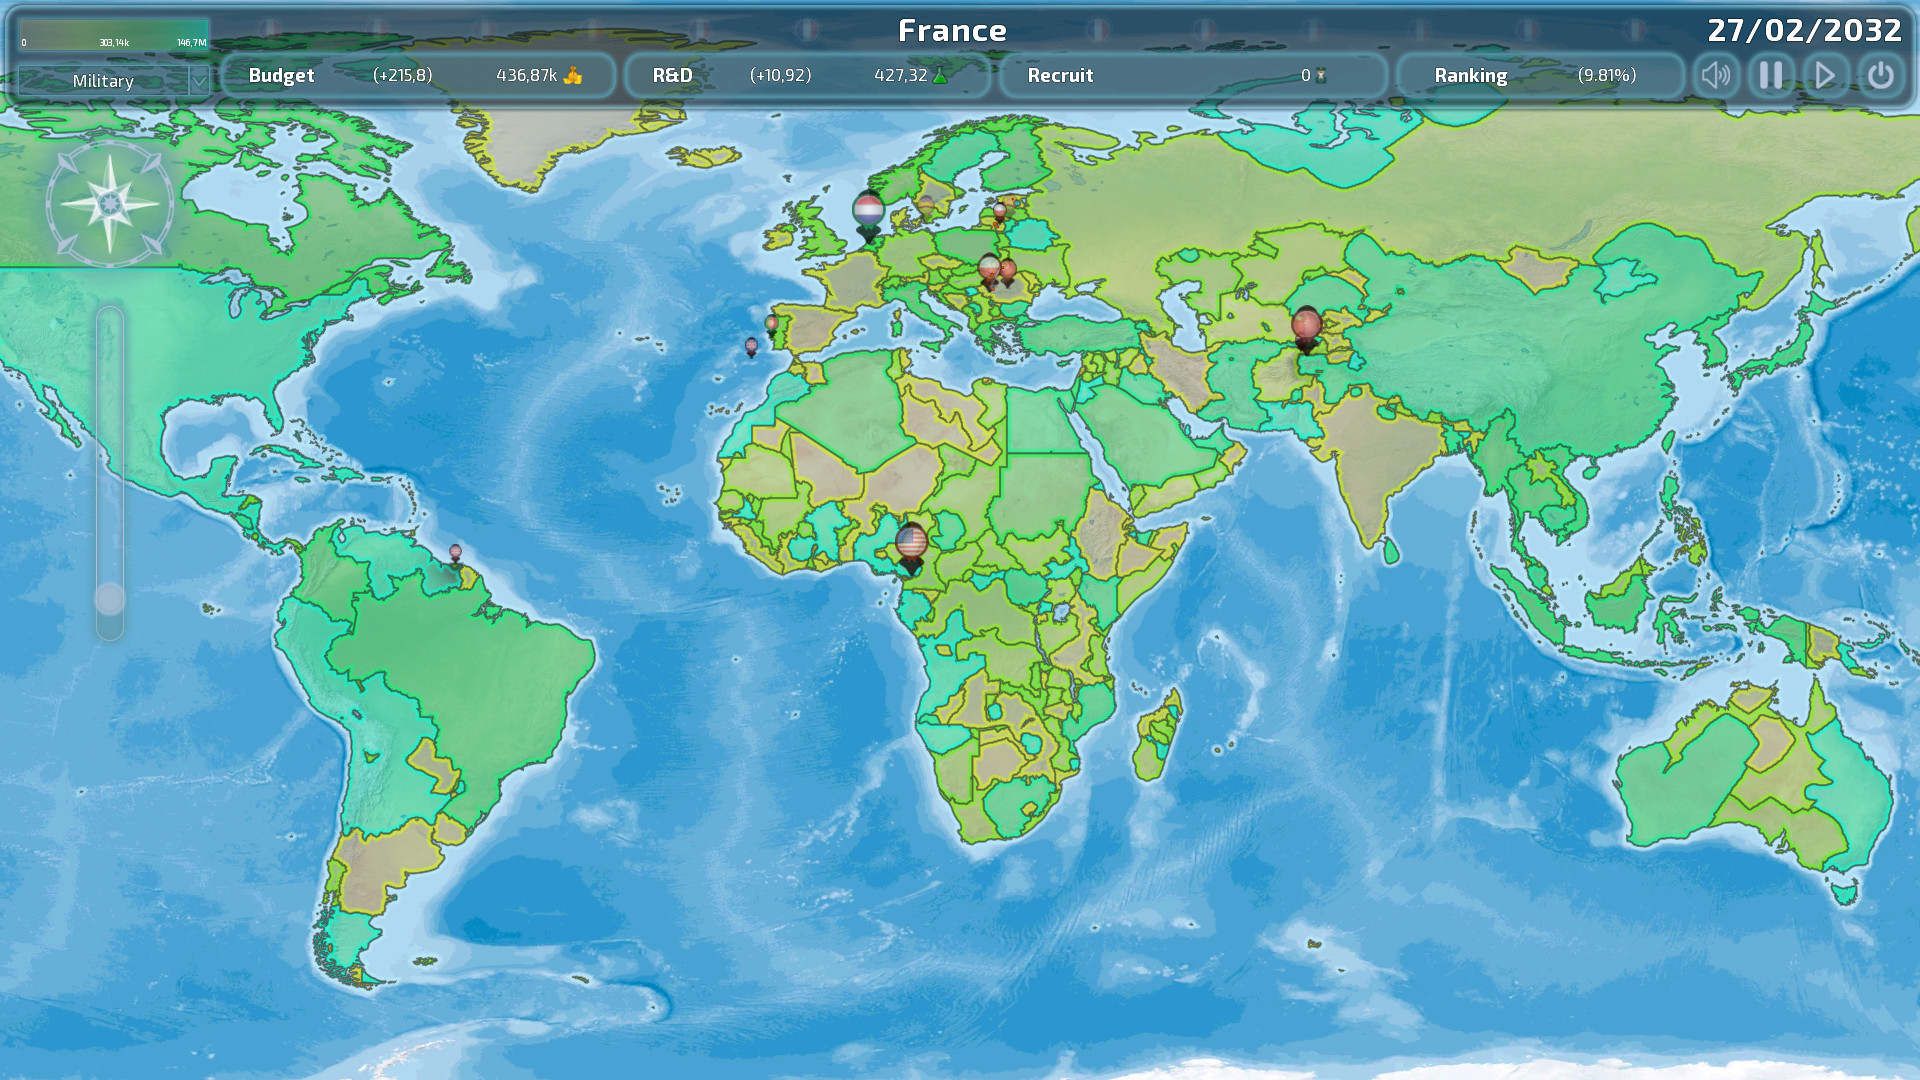
Task: Mute the game sound
Action: [1716, 76]
